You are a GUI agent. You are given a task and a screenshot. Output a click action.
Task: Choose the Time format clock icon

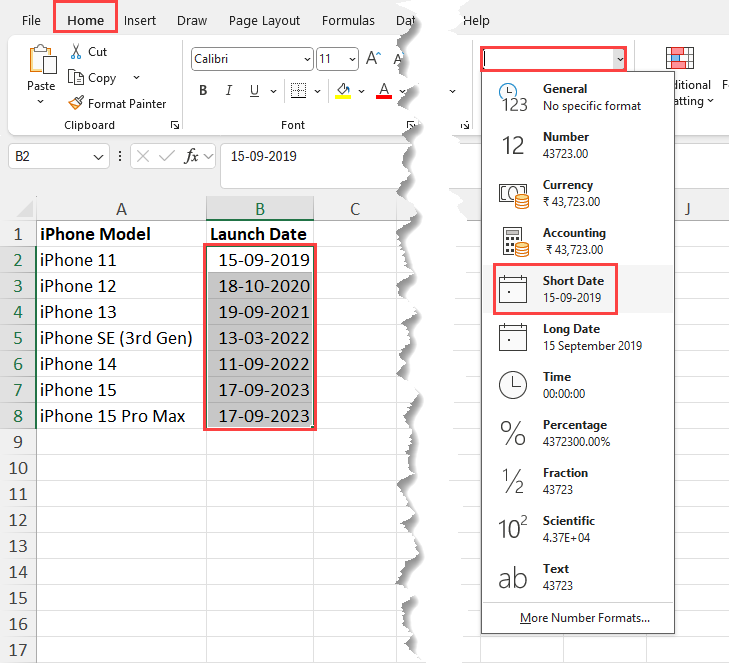(x=513, y=385)
